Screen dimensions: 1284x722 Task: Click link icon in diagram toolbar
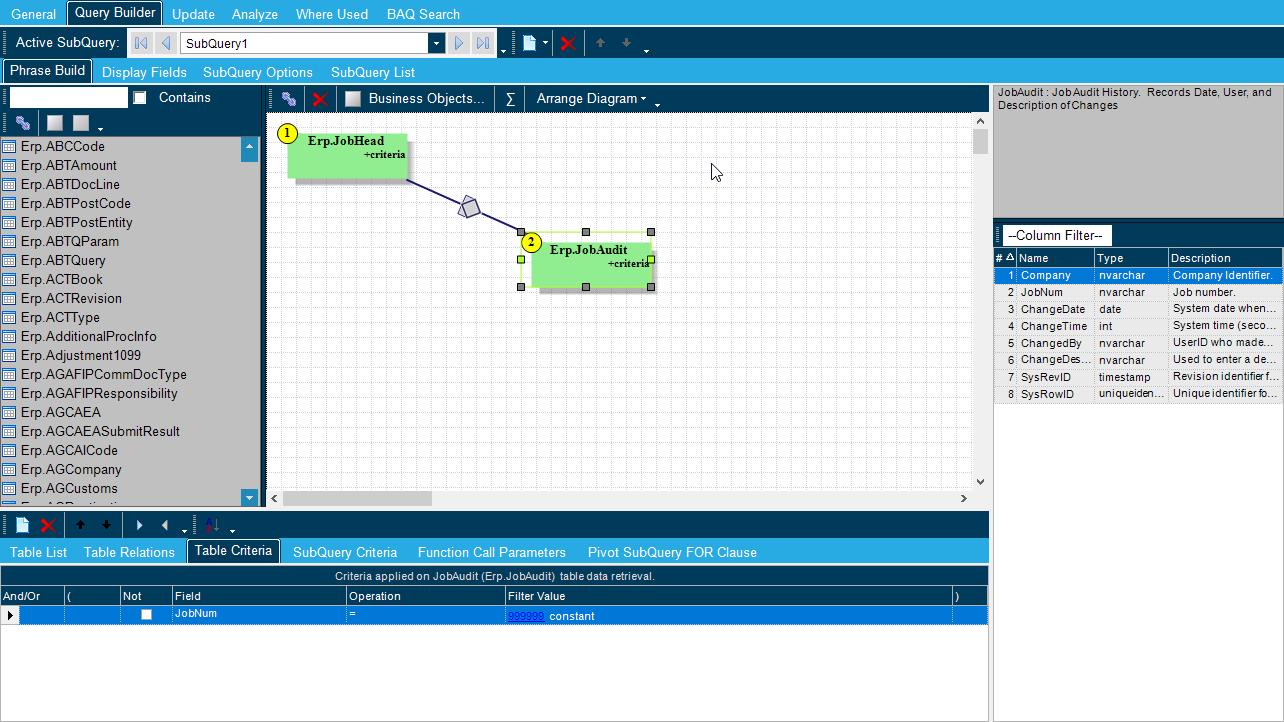(x=289, y=99)
